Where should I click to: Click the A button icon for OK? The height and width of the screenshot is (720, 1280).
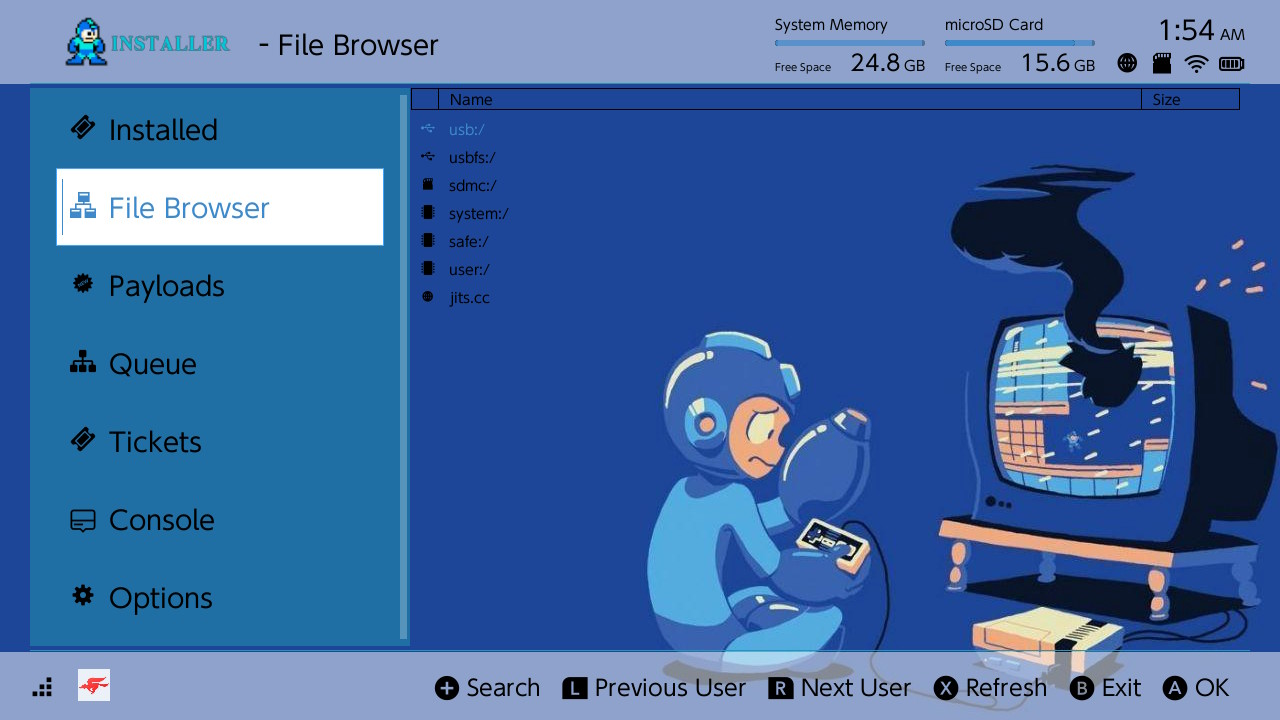pyautogui.click(x=1175, y=688)
